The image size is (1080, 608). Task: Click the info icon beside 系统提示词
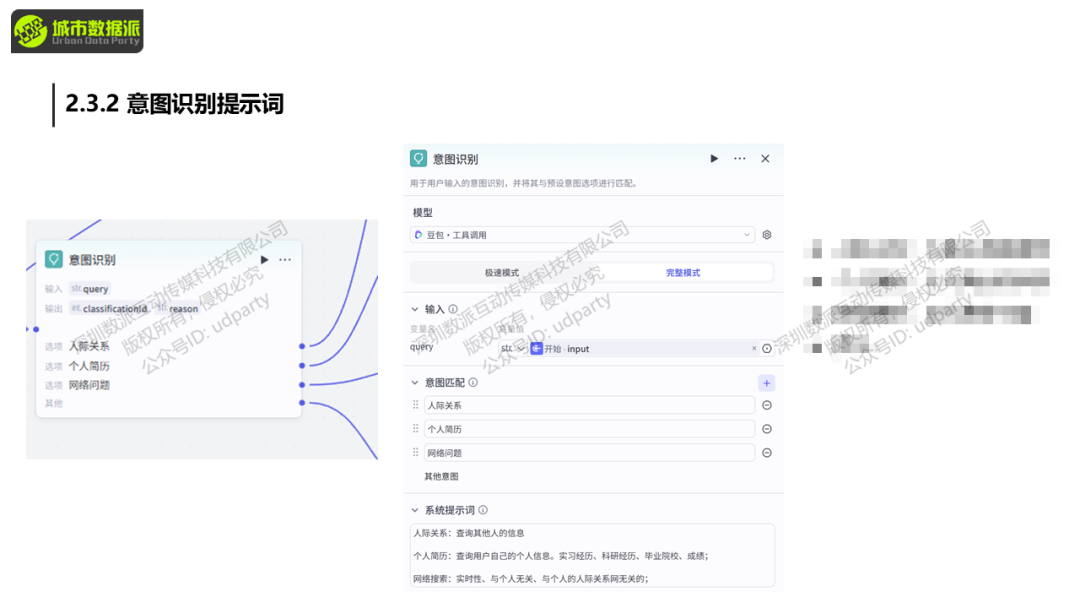484,510
